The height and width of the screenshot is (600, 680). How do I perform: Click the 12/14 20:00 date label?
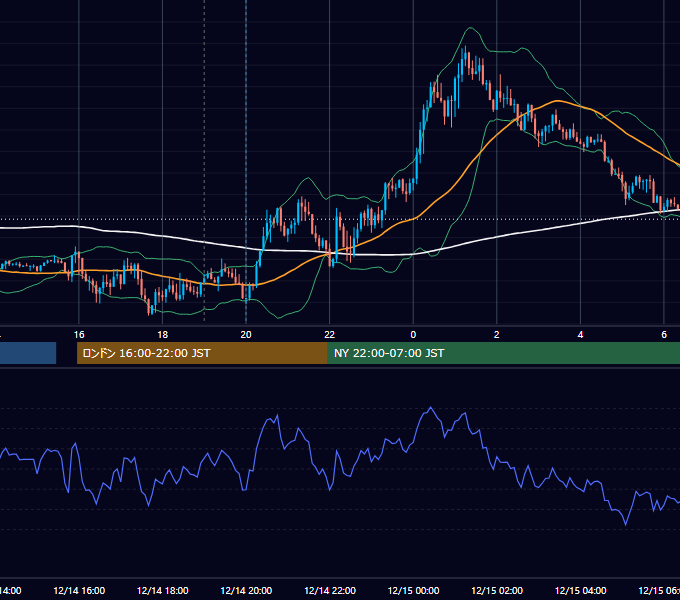point(246,590)
